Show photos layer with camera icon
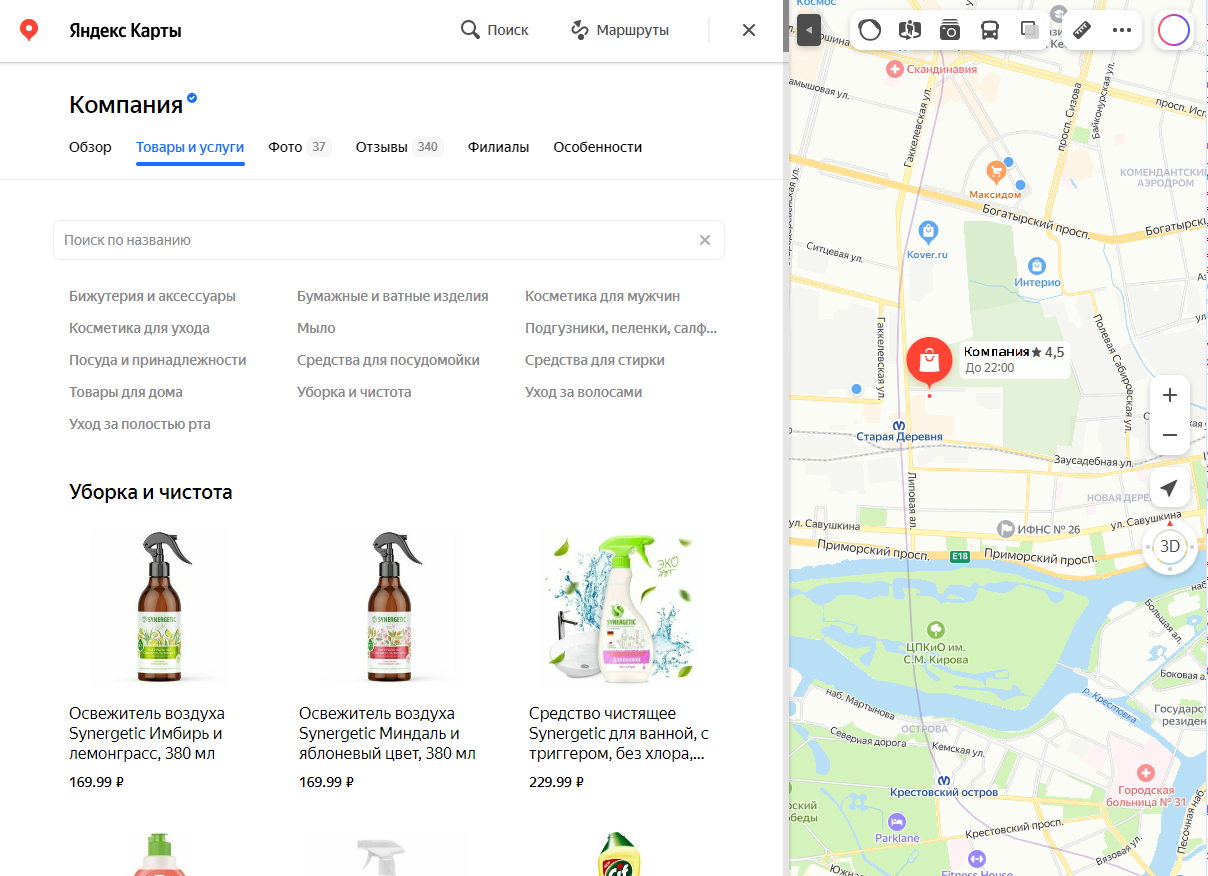 (x=950, y=30)
